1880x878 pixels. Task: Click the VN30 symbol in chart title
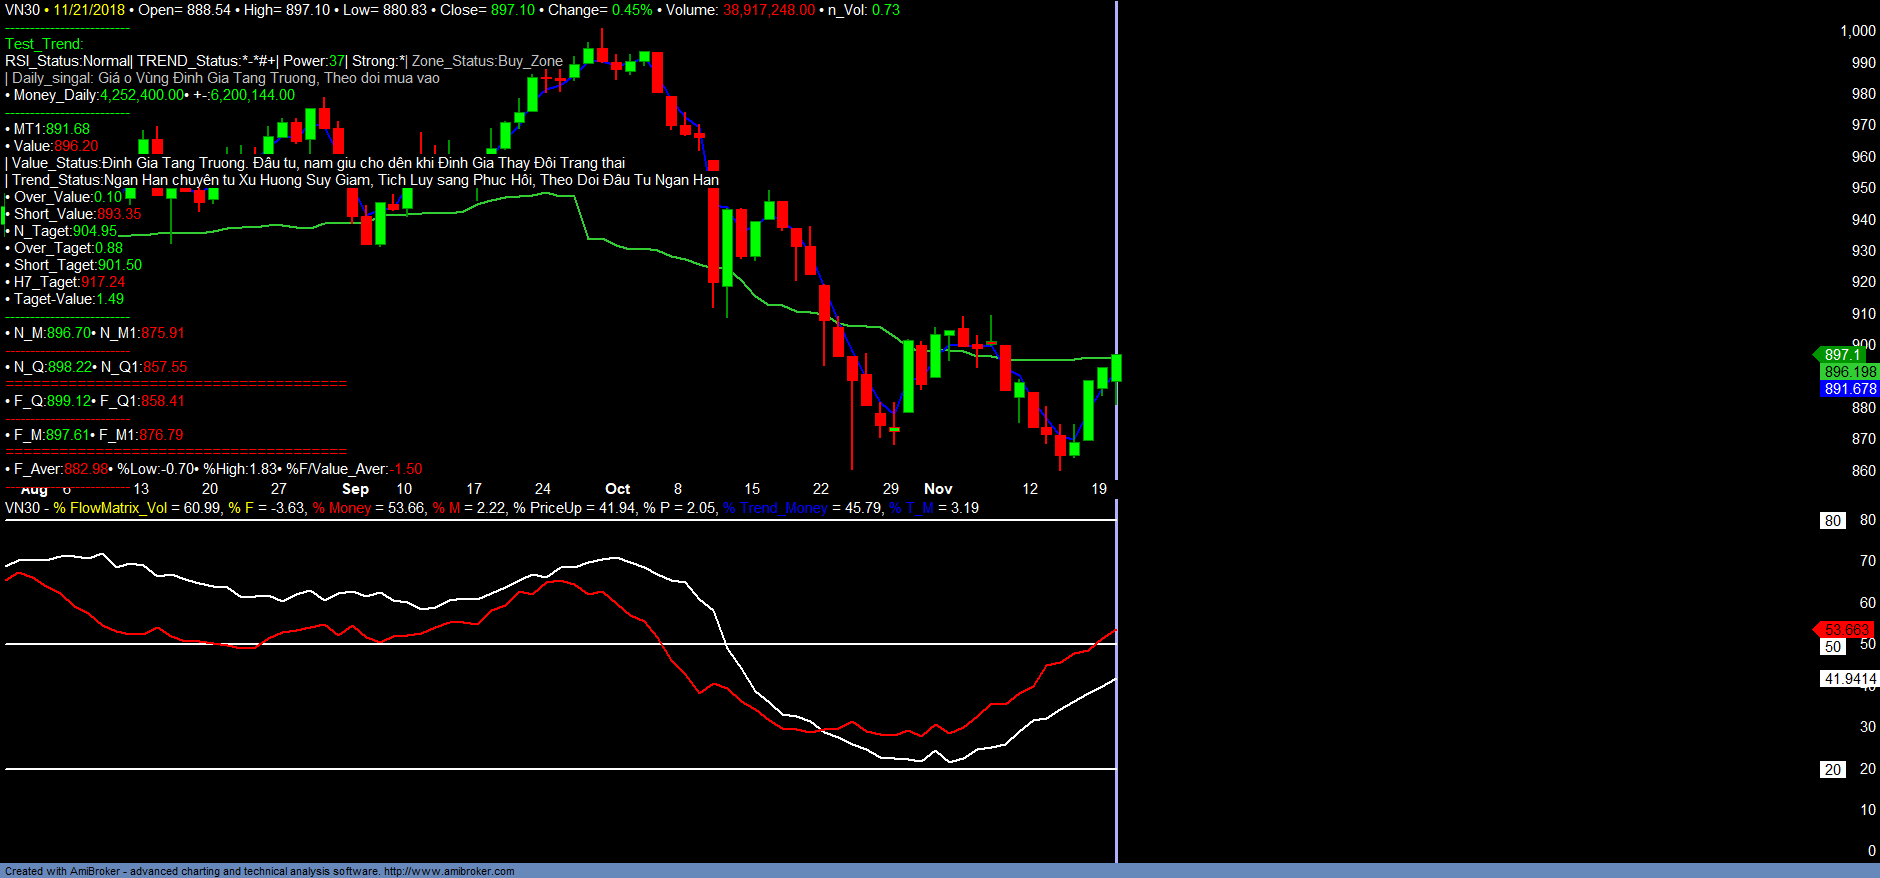coord(22,10)
